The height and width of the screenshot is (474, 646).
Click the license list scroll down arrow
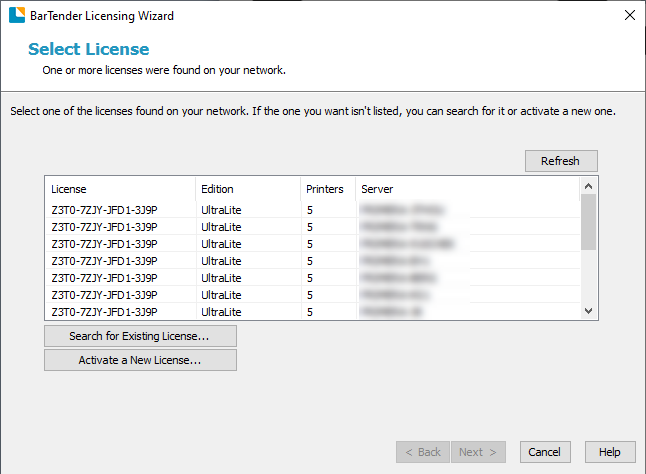click(589, 312)
